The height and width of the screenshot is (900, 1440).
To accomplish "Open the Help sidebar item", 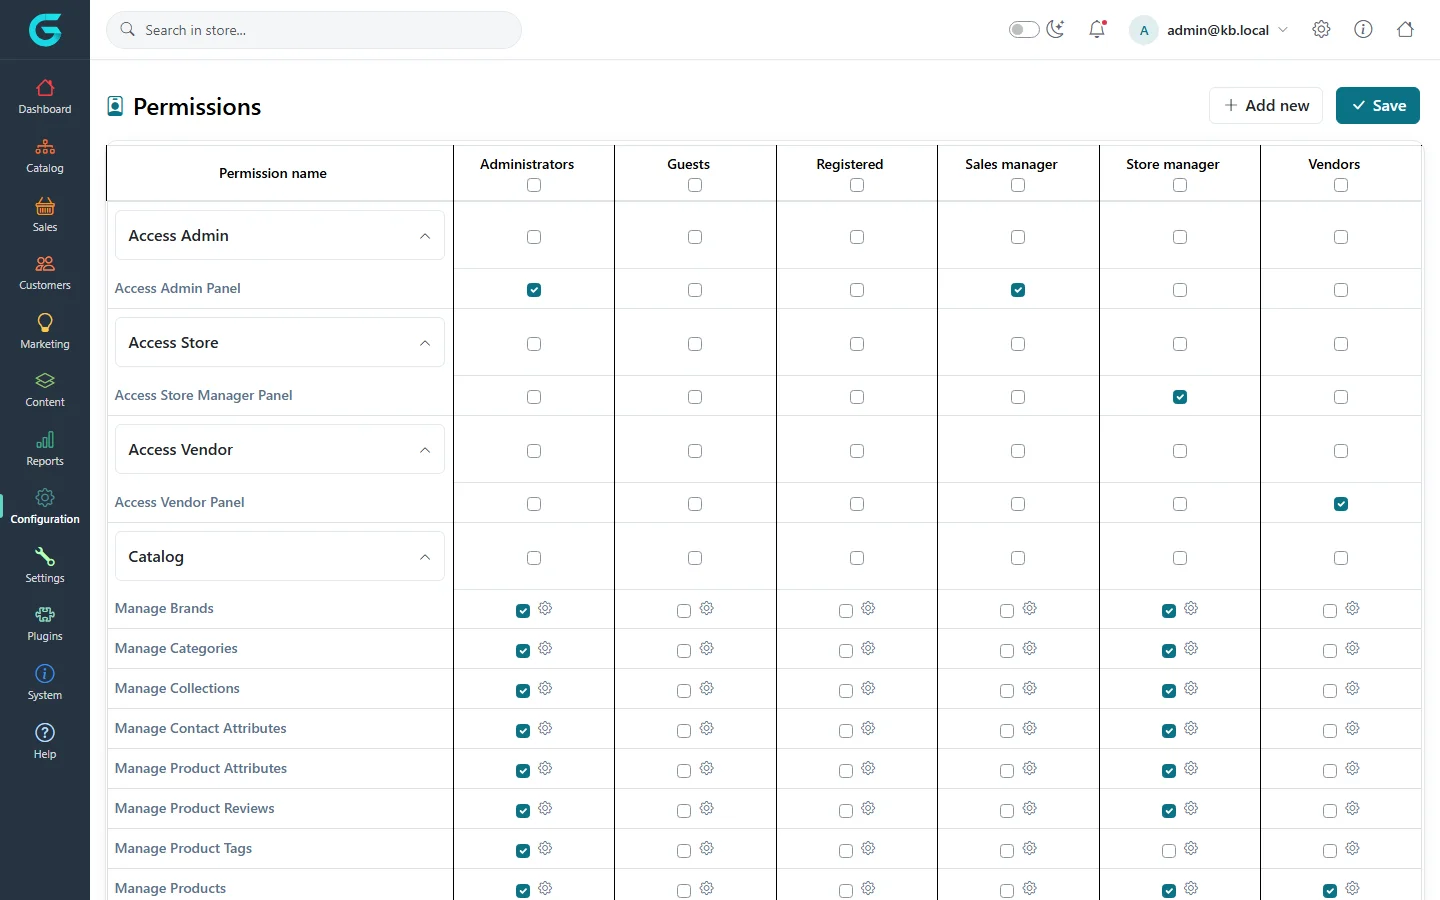I will (45, 742).
